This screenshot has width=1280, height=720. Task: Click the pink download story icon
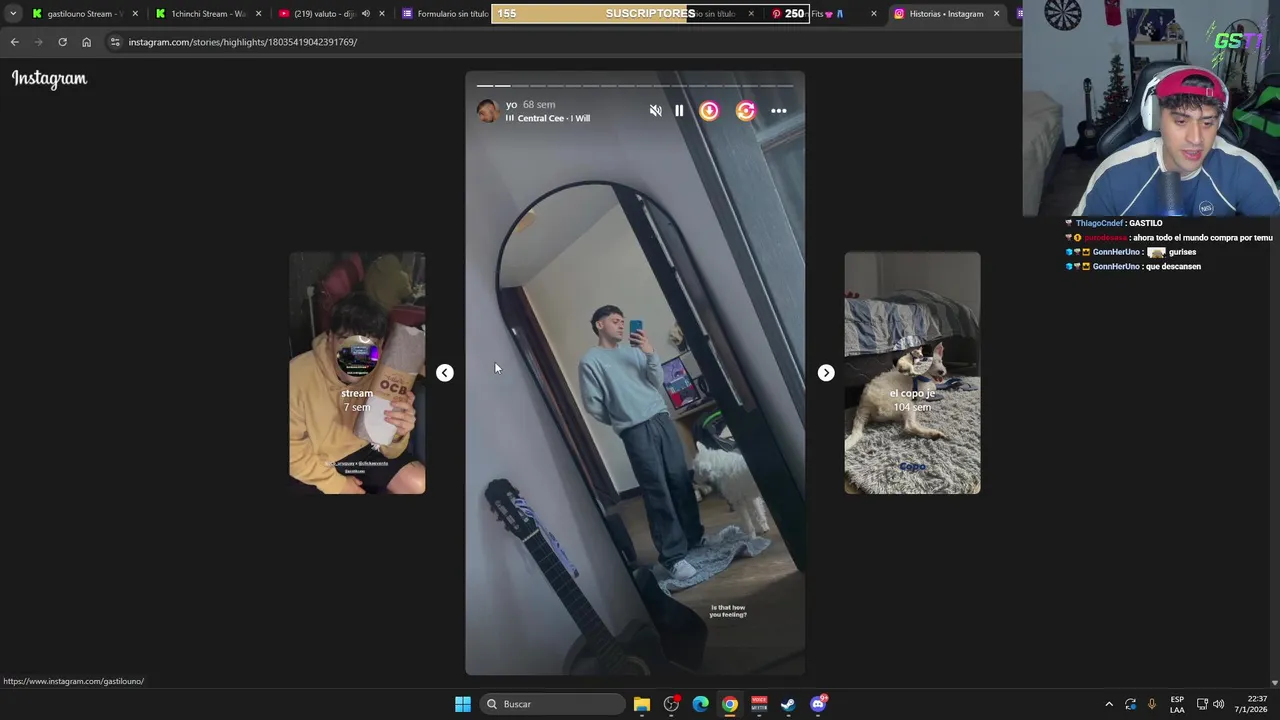tap(709, 111)
